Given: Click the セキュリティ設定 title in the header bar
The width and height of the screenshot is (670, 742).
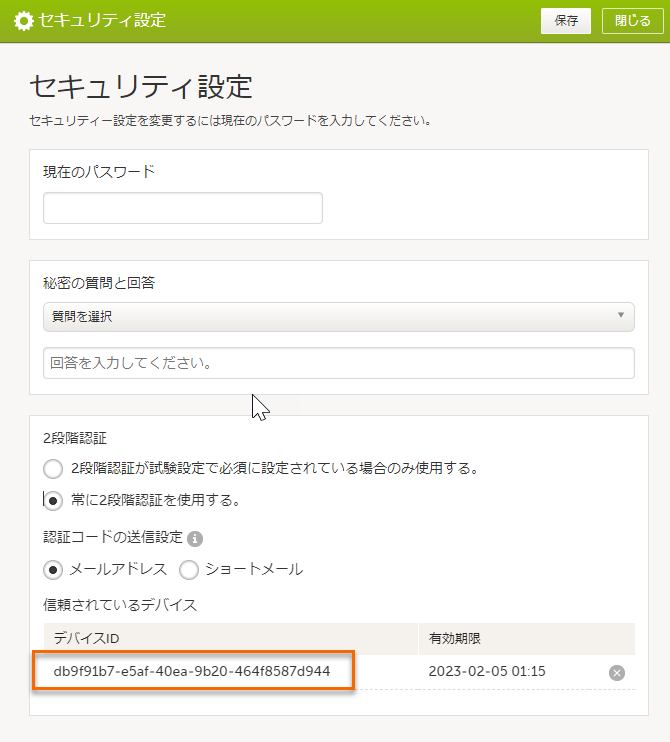Looking at the screenshot, I should (x=102, y=20).
